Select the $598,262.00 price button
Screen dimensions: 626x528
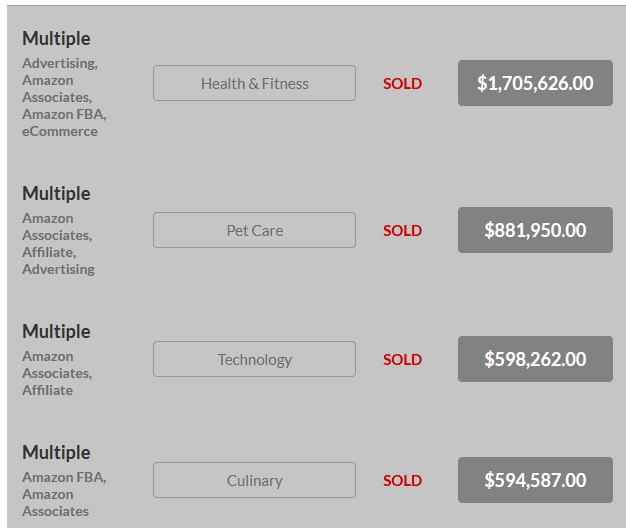[535, 359]
